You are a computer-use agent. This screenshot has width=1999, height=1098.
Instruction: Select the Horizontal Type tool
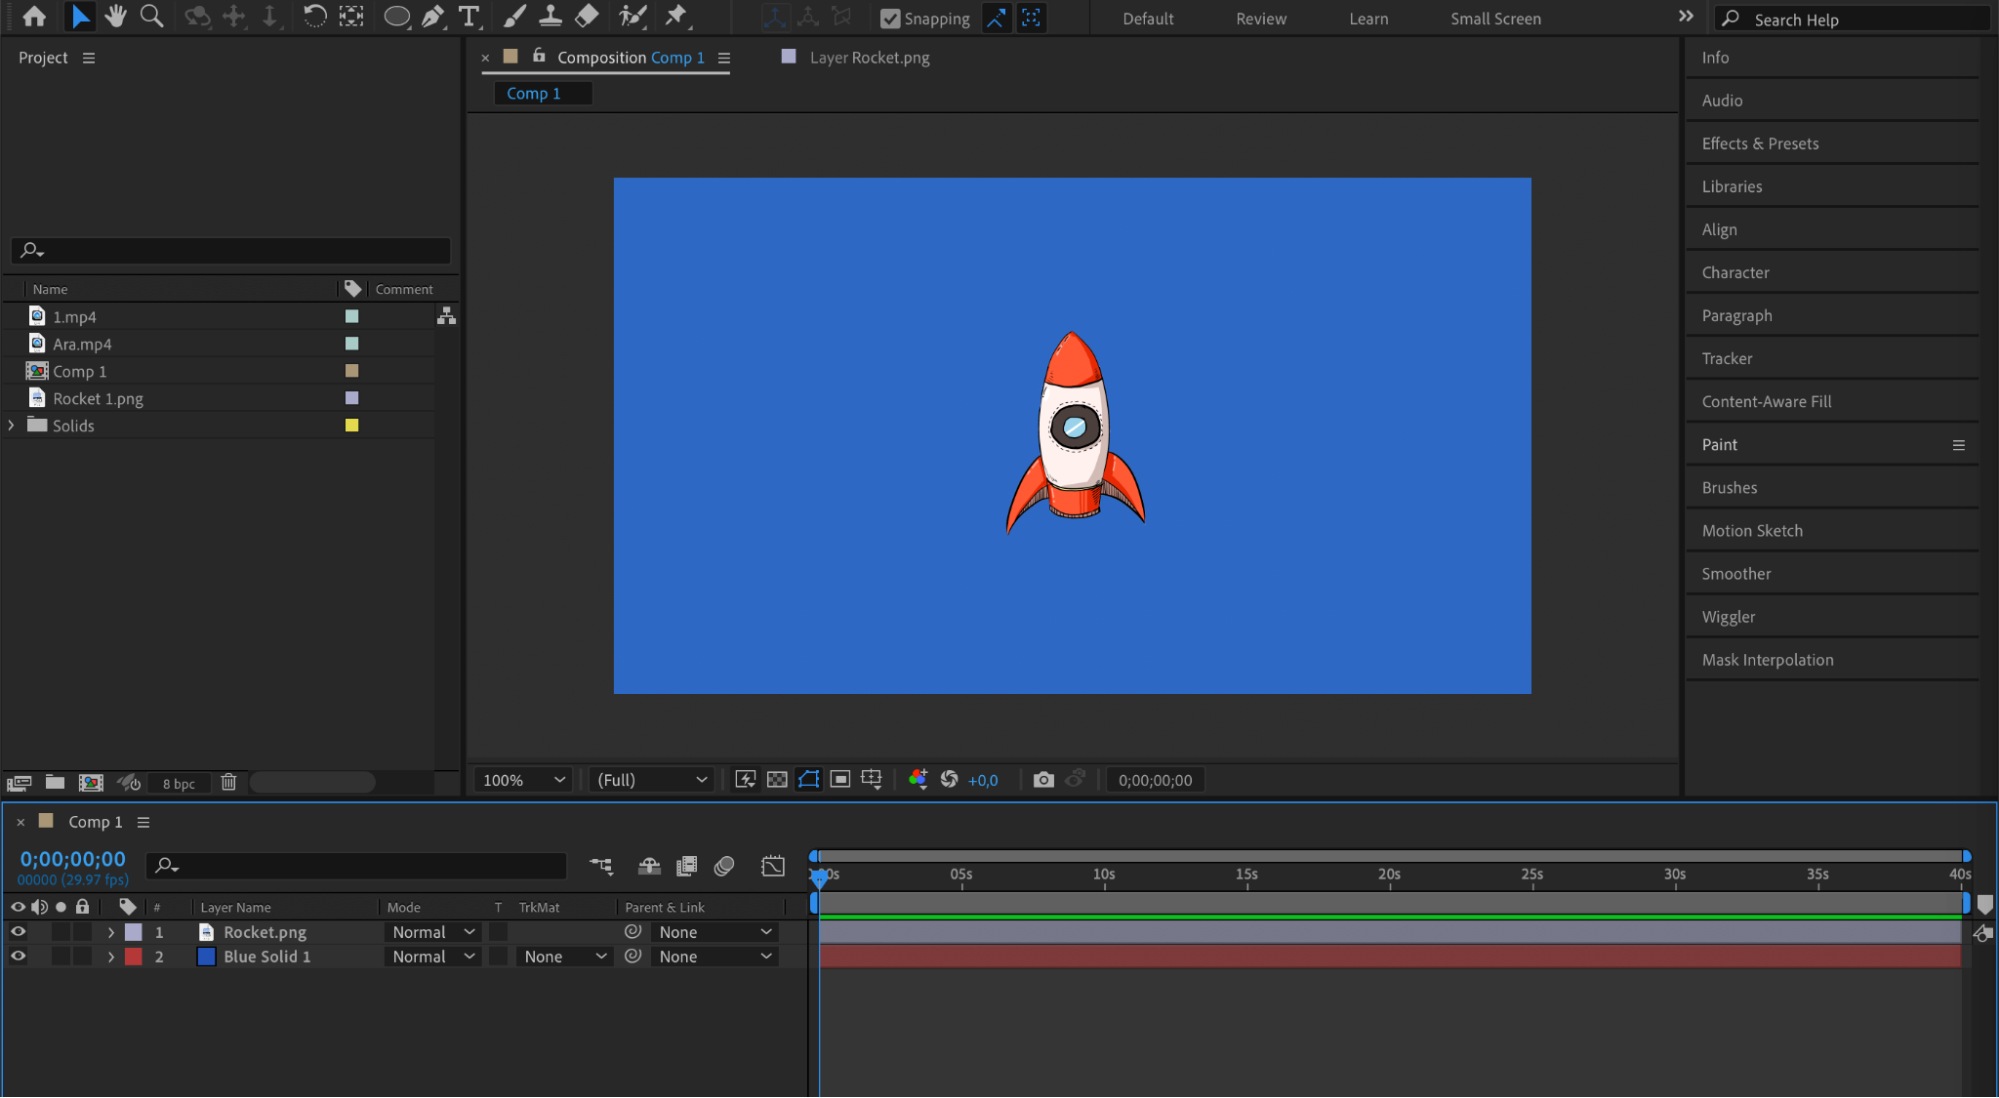coord(468,17)
